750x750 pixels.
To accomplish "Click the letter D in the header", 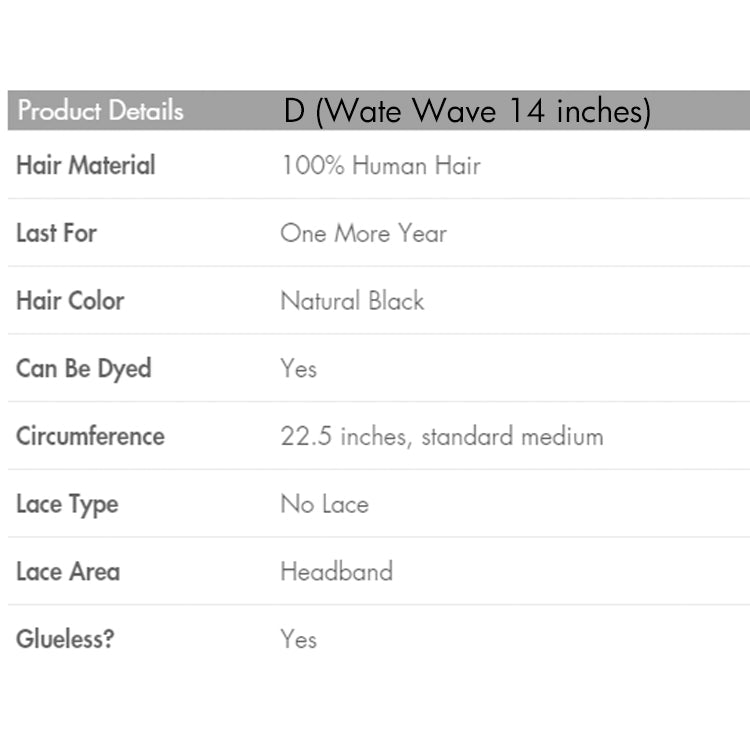I will [293, 111].
